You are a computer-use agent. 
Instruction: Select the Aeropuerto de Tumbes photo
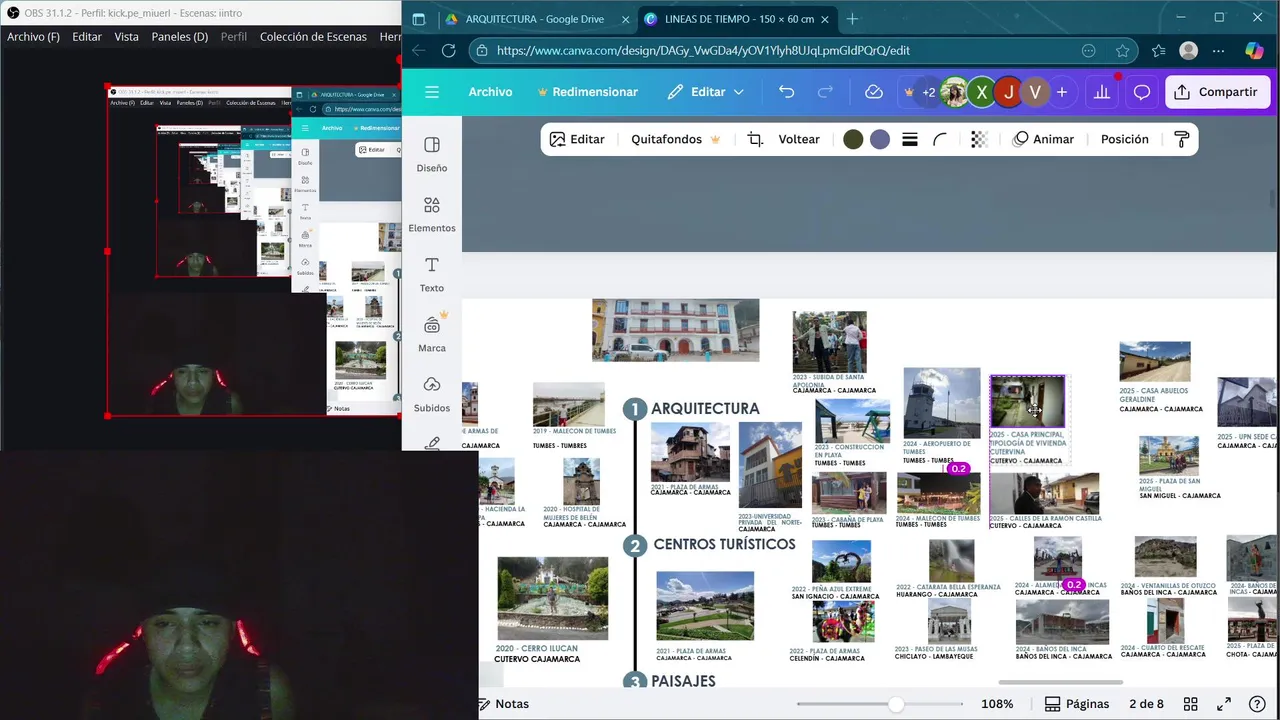coord(942,403)
